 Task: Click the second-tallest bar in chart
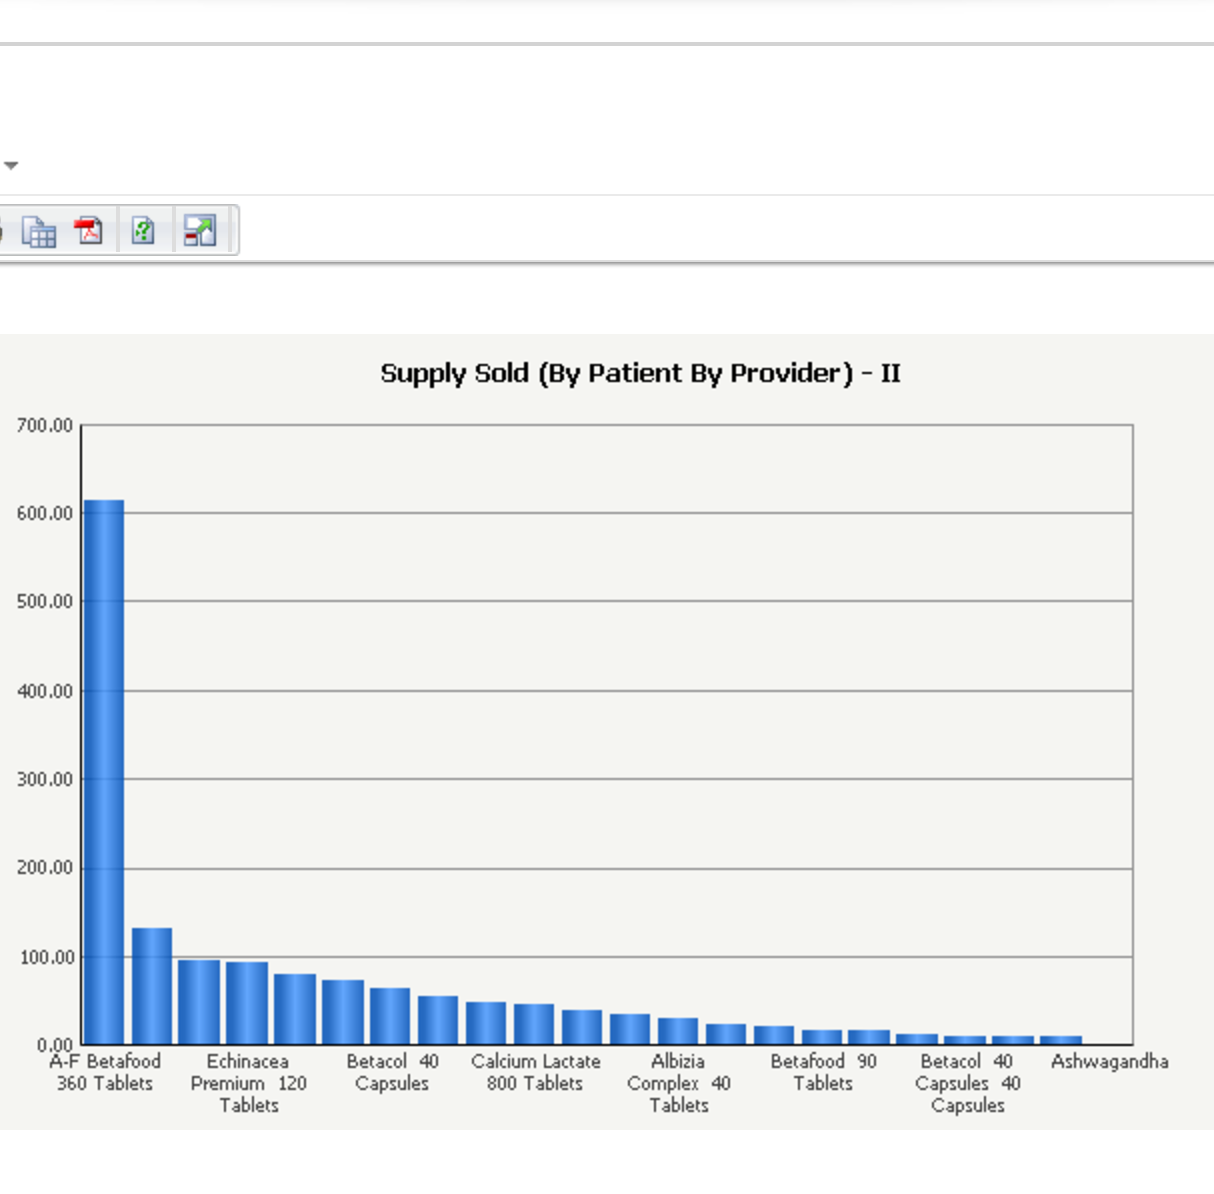pyautogui.click(x=152, y=986)
